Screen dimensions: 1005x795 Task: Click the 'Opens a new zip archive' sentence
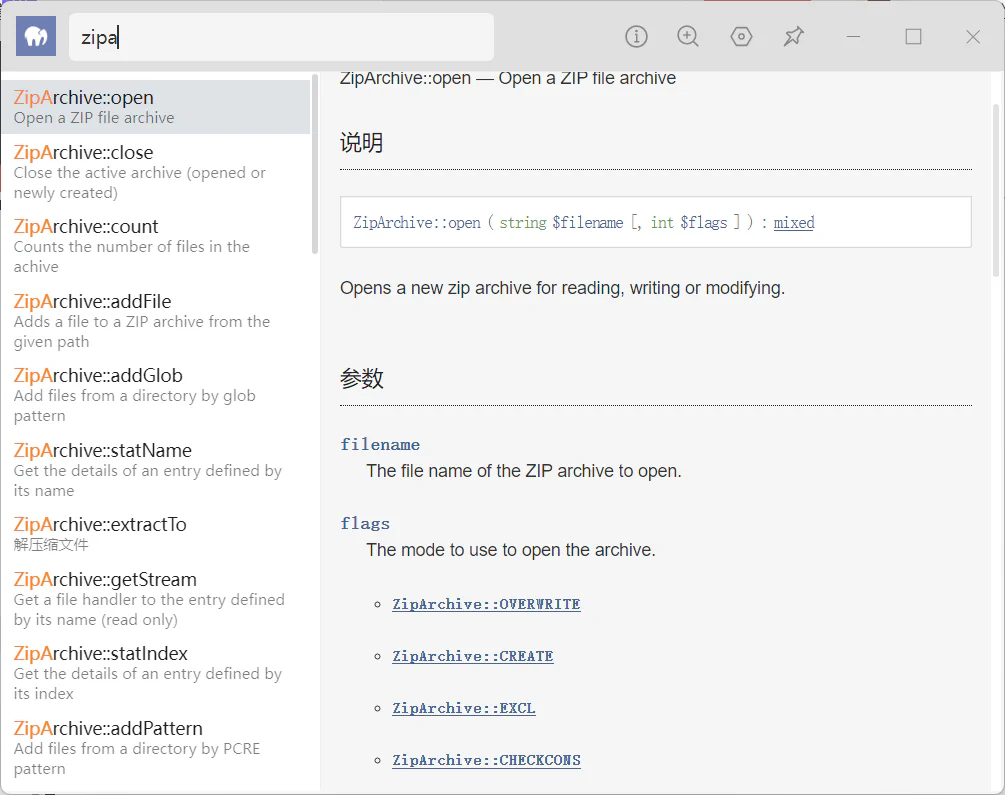(x=562, y=288)
